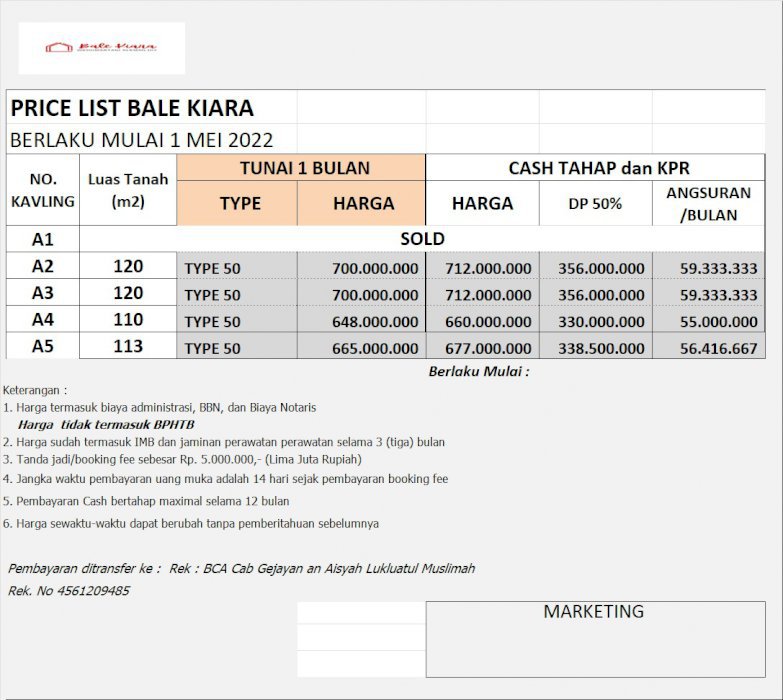This screenshot has width=783, height=700.
Task: Click the DP 50% column header
Action: point(595,204)
